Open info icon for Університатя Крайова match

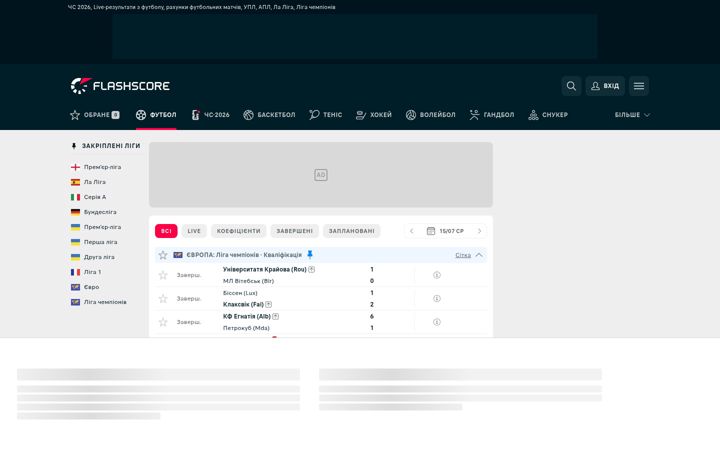(437, 275)
